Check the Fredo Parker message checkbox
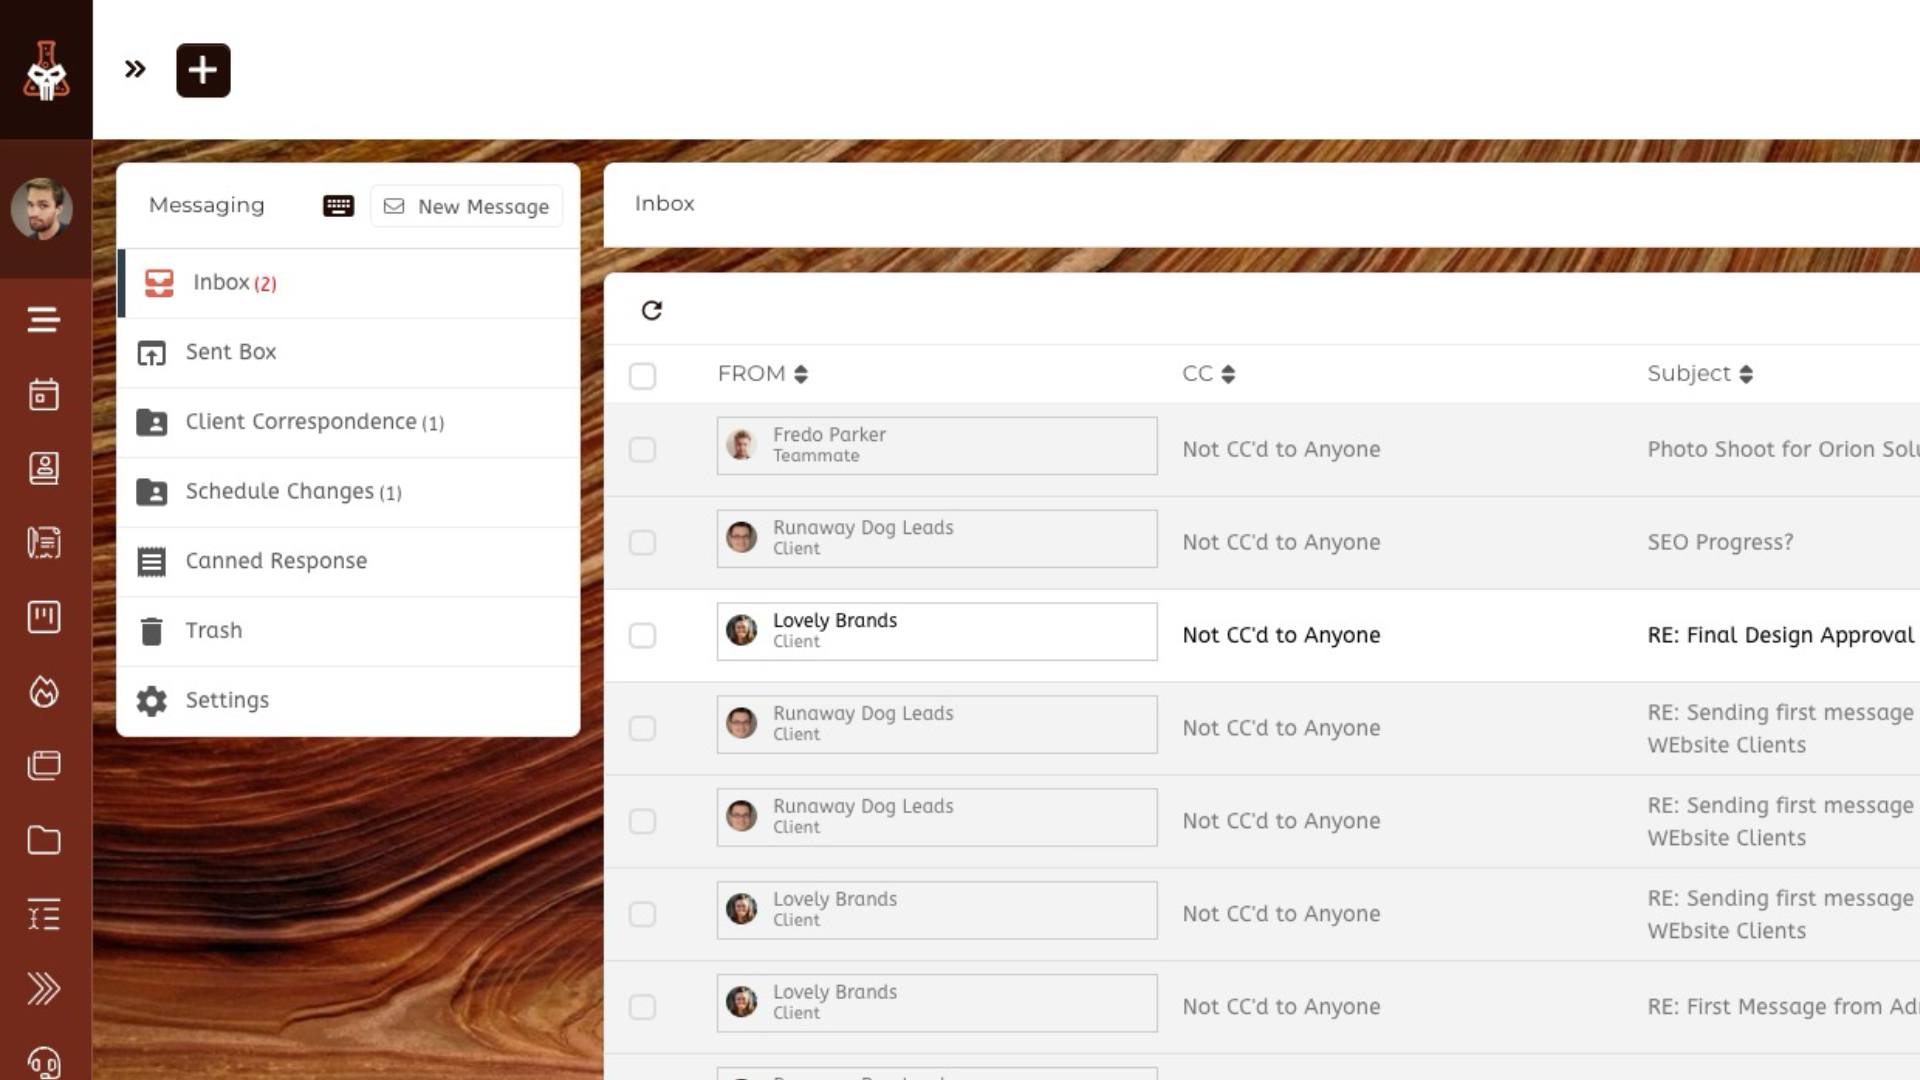The width and height of the screenshot is (1920, 1080). (642, 449)
